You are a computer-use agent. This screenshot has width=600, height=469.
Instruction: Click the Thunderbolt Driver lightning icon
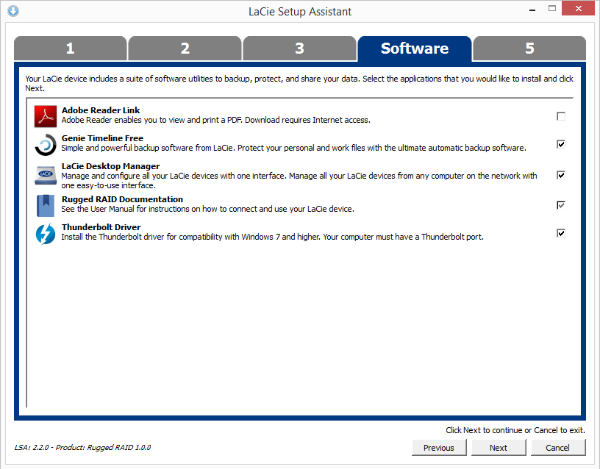(46, 234)
